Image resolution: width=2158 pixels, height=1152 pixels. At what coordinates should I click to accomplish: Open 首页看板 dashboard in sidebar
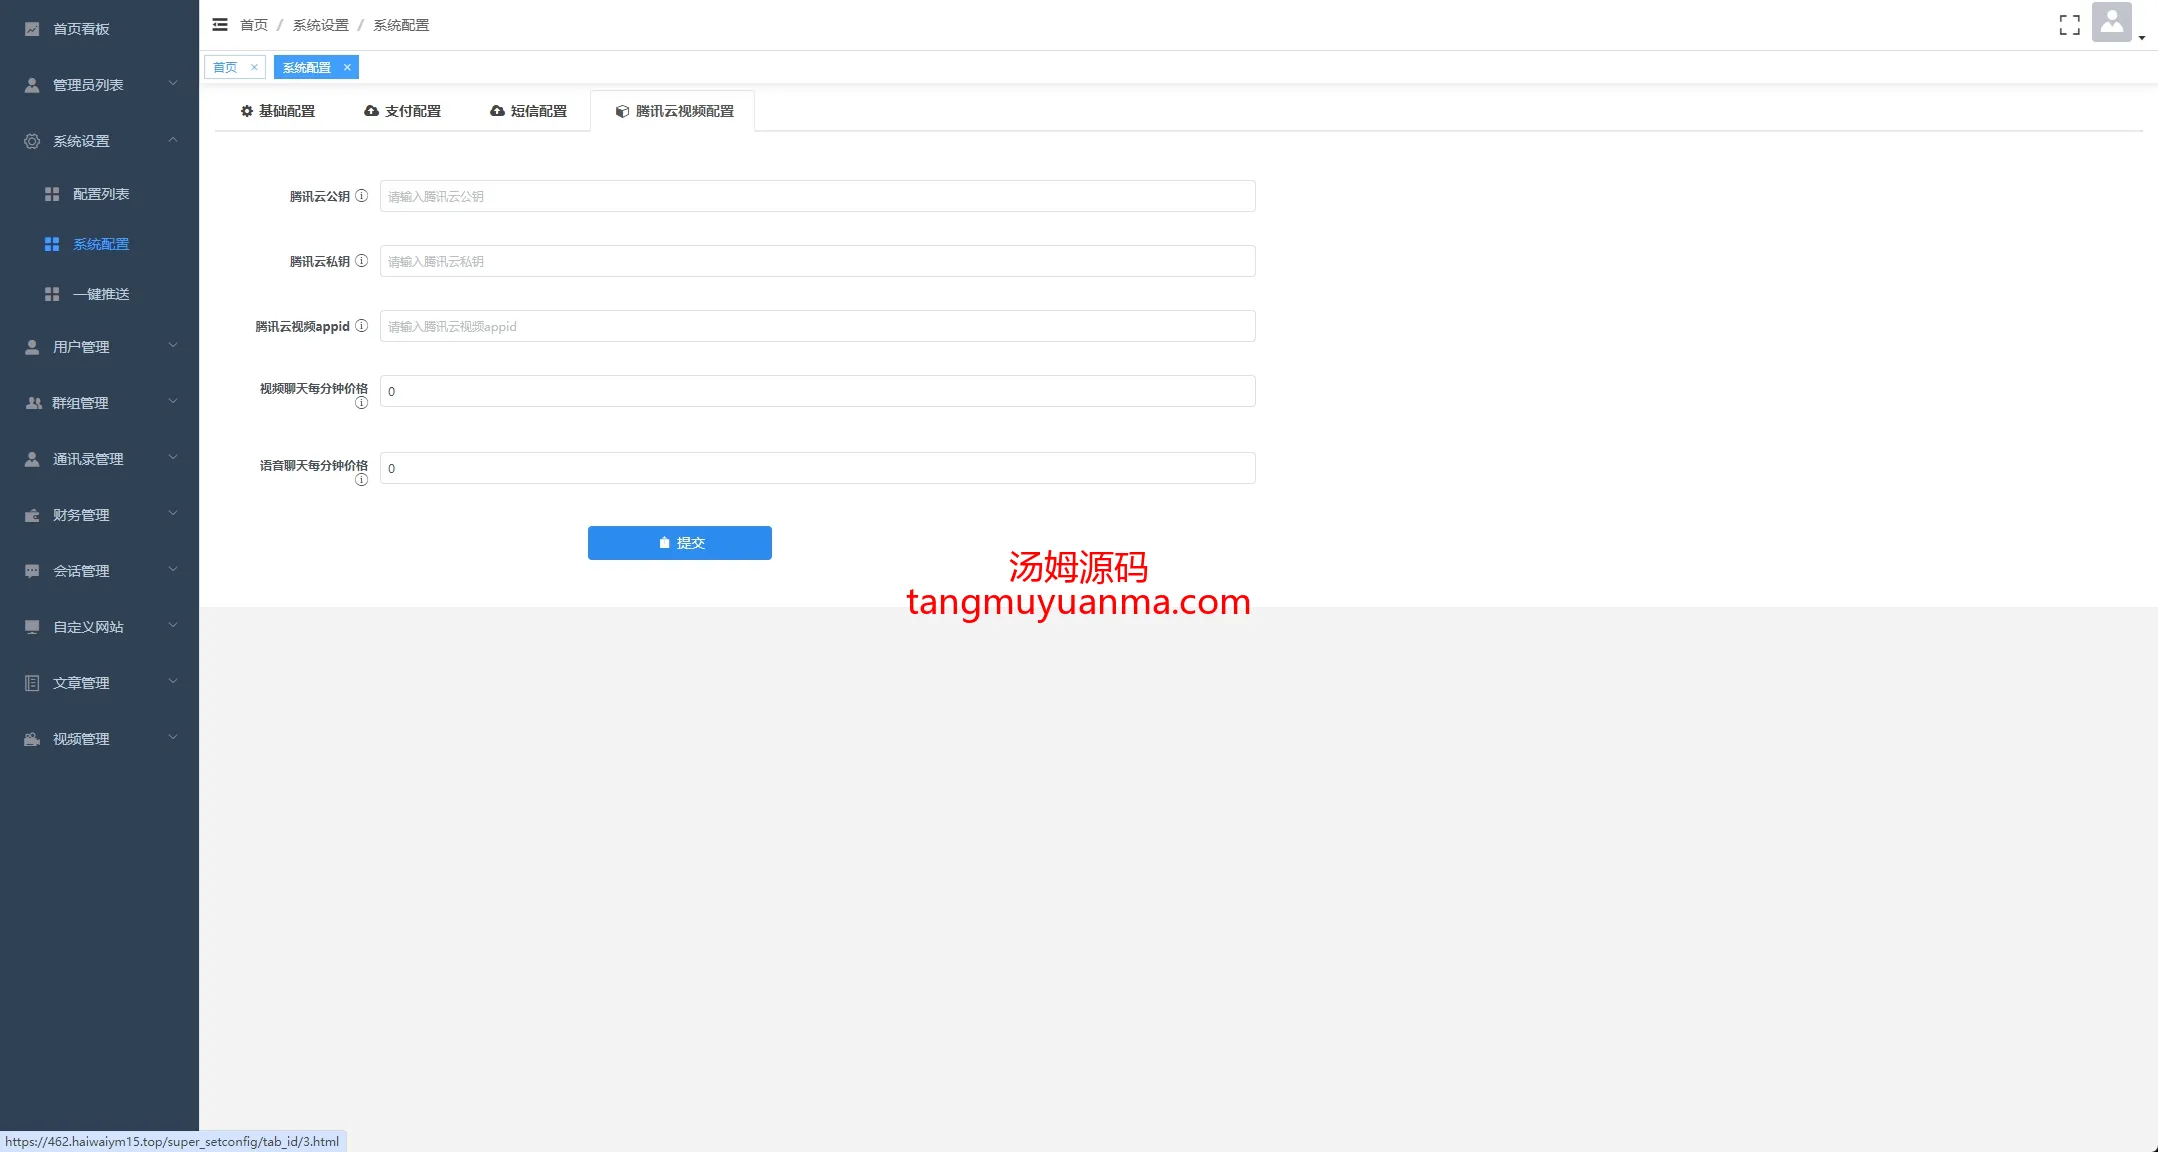tap(81, 29)
